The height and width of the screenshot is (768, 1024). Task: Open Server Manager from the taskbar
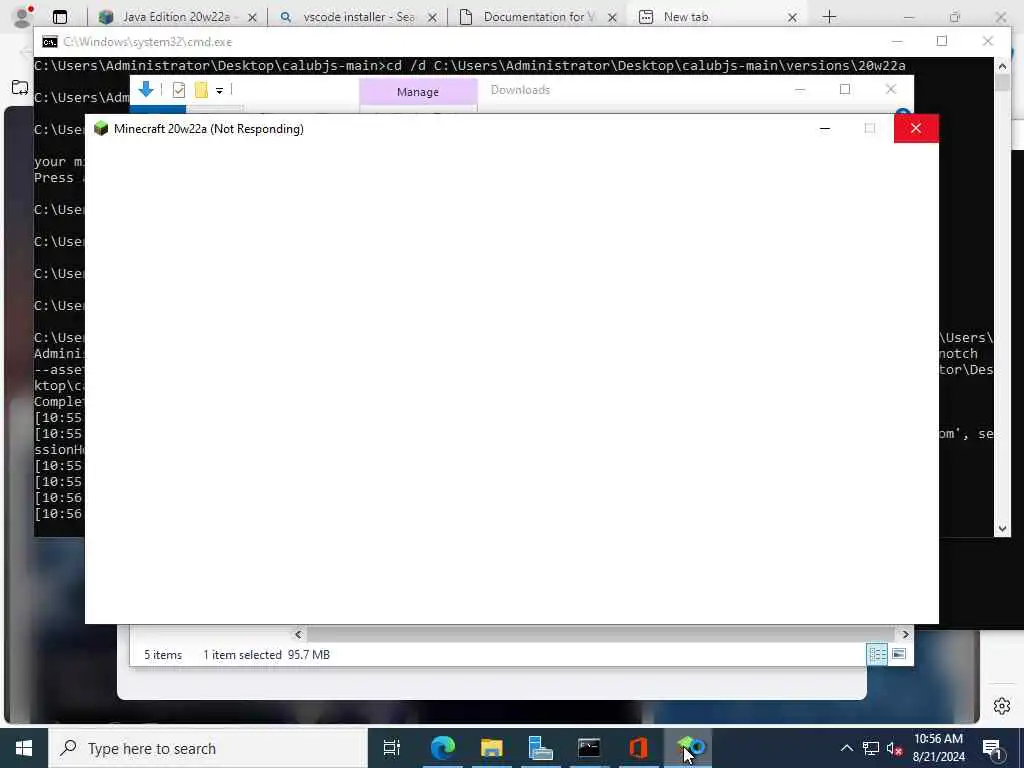tap(540, 748)
